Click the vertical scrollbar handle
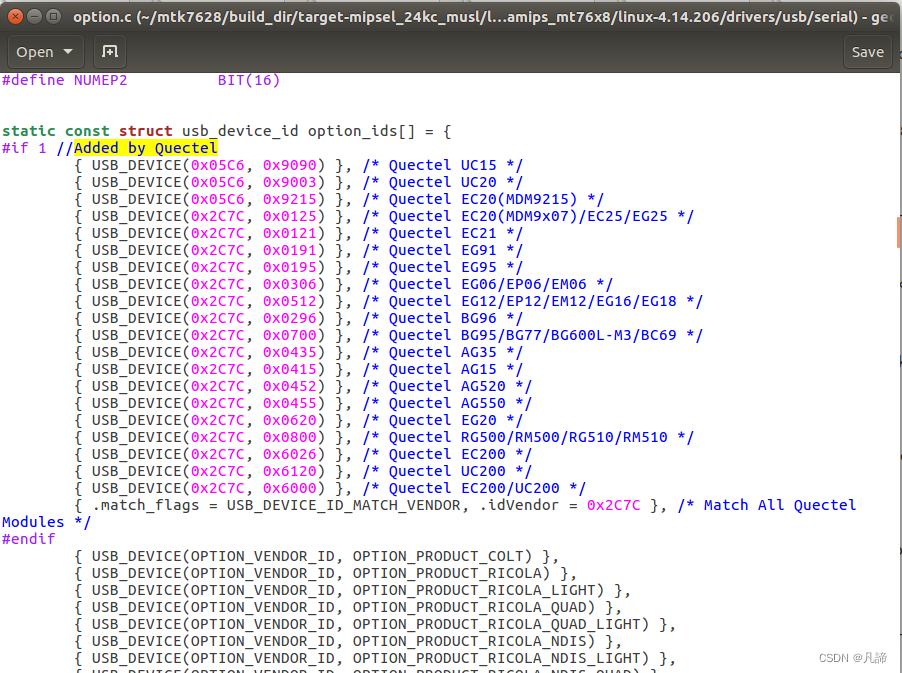The image size is (902, 673). pyautogui.click(x=899, y=232)
